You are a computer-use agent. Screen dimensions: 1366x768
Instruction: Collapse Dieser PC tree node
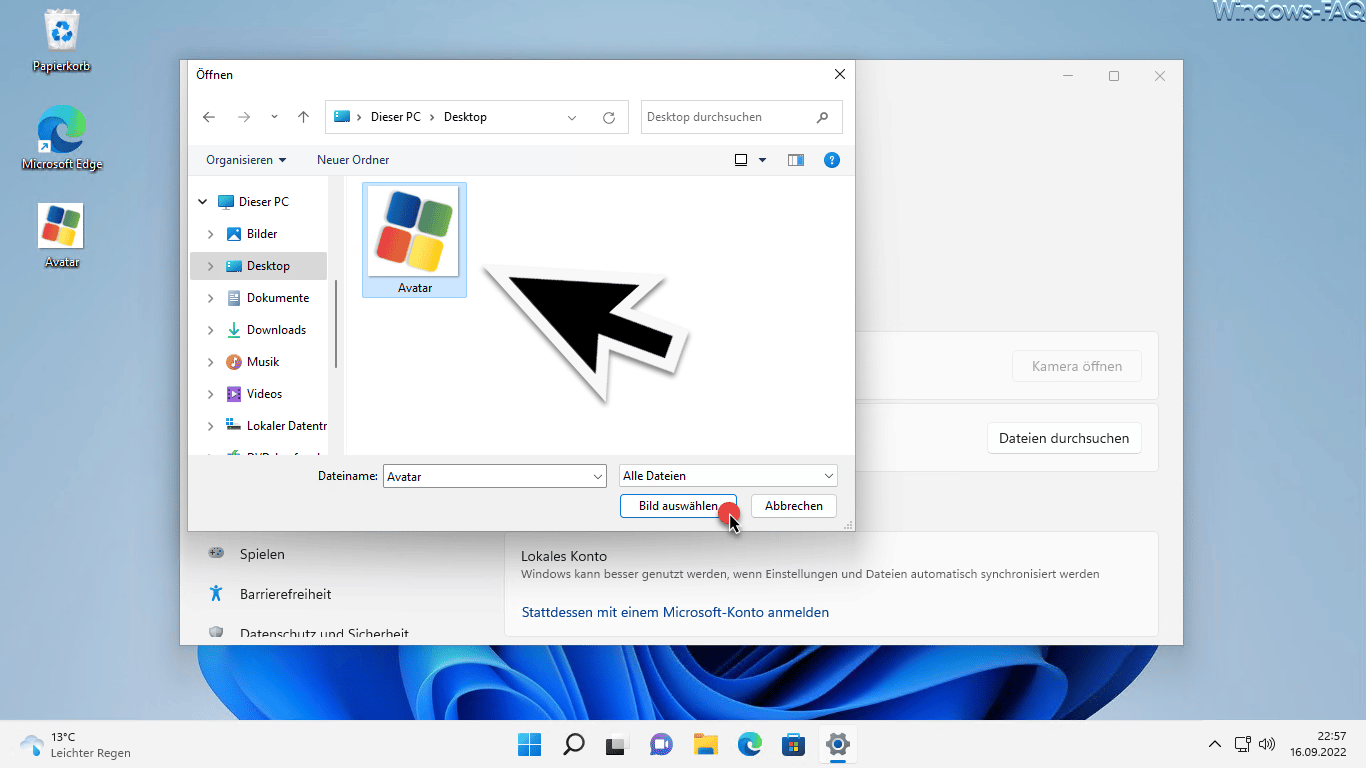point(203,202)
